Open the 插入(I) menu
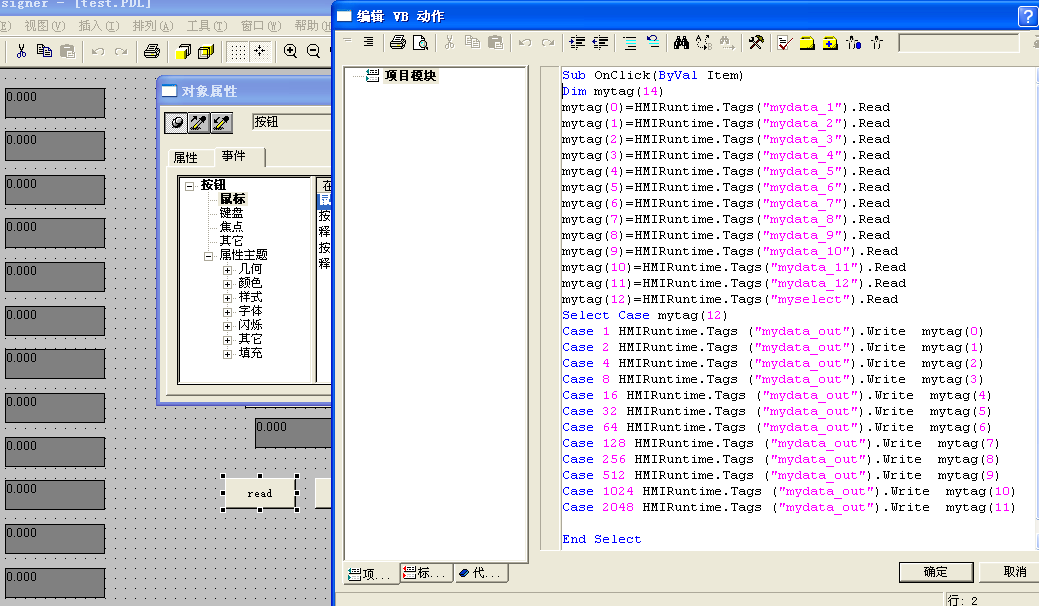 [x=99, y=26]
